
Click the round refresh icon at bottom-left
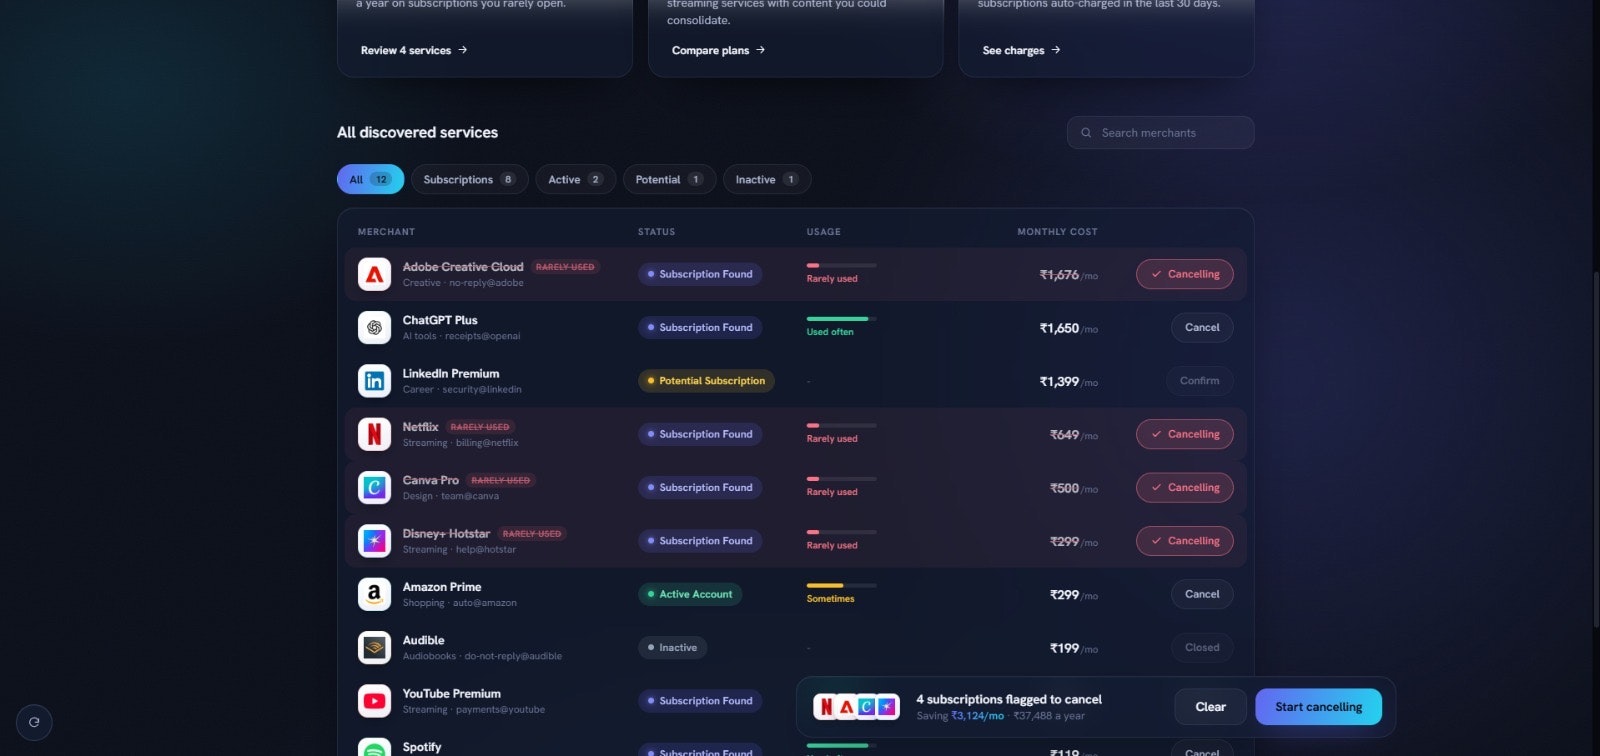click(34, 722)
